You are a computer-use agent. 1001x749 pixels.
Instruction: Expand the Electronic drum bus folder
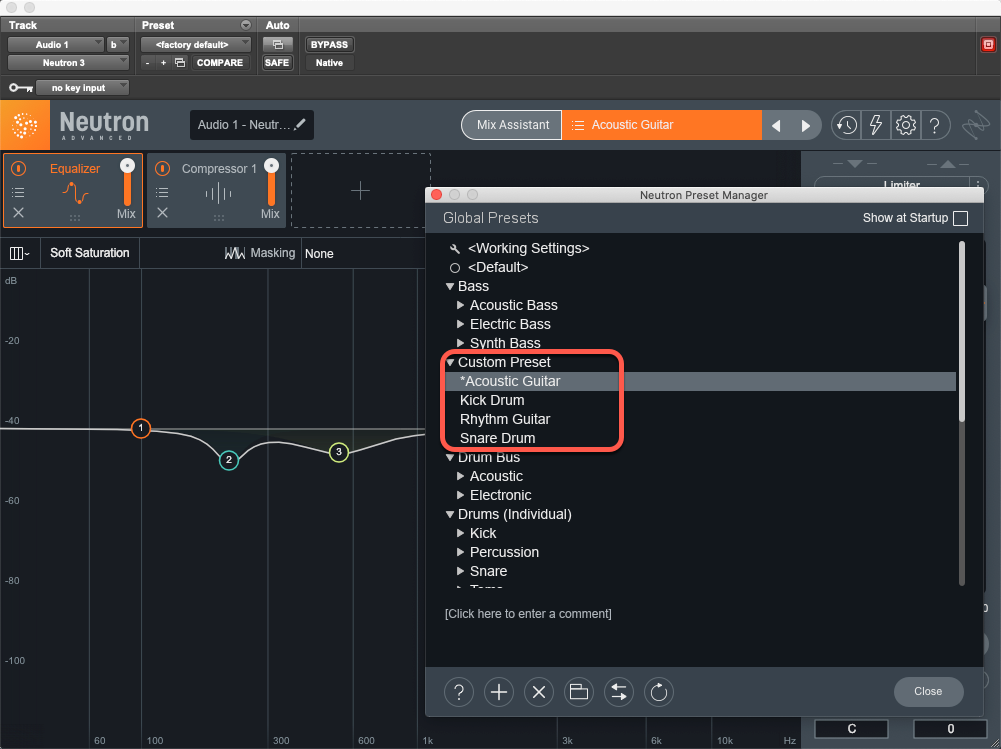coord(460,495)
